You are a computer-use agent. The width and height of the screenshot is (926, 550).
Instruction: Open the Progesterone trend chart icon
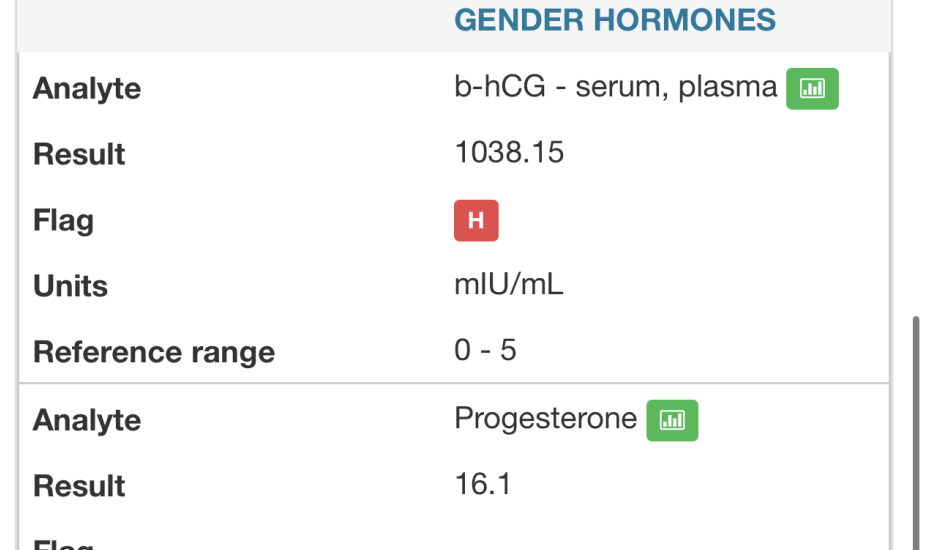[672, 420]
